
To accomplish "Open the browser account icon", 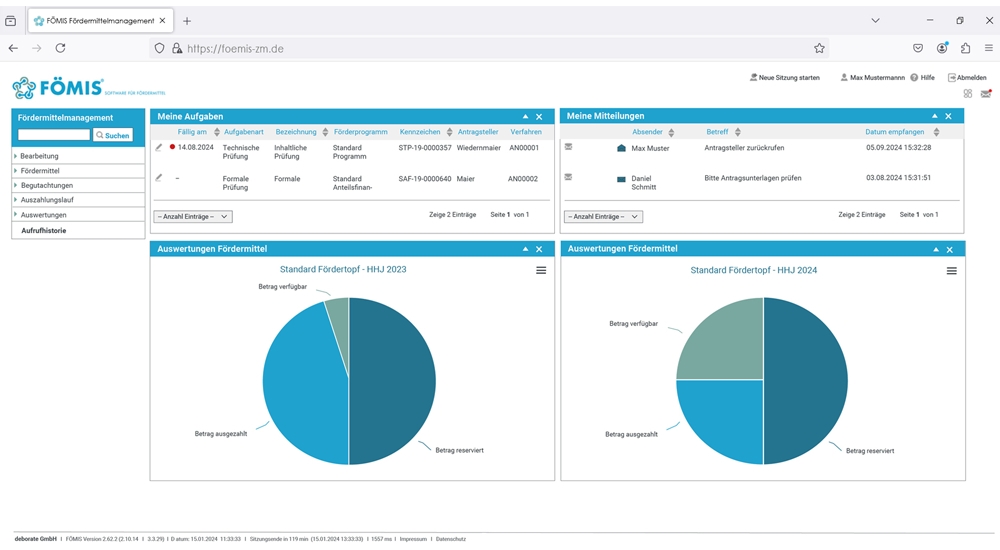I will [x=942, y=48].
